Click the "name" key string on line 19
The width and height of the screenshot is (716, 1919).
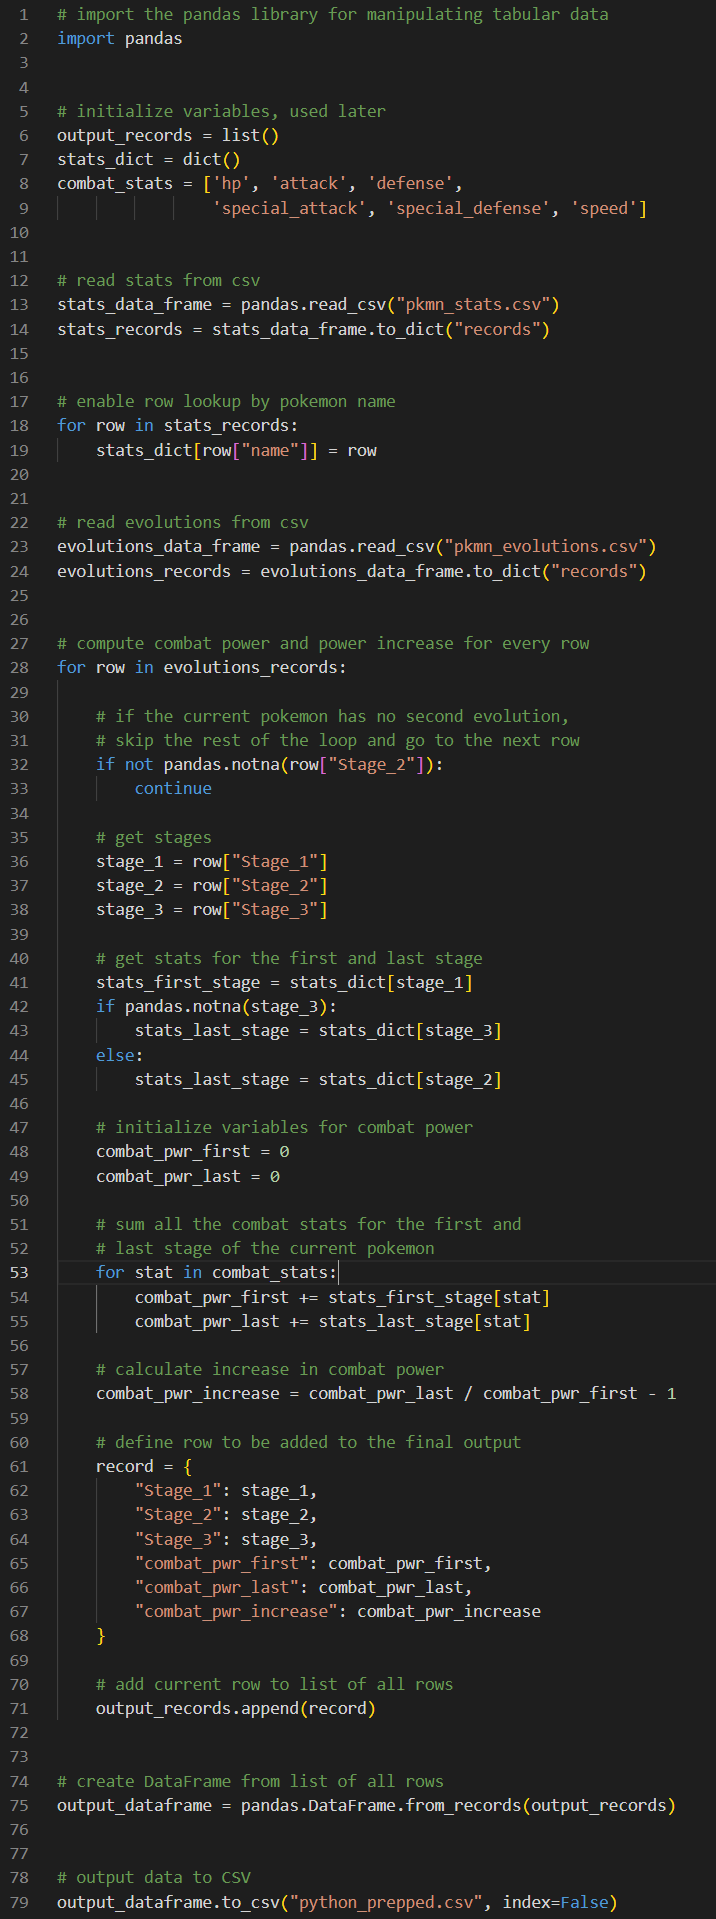270,450
